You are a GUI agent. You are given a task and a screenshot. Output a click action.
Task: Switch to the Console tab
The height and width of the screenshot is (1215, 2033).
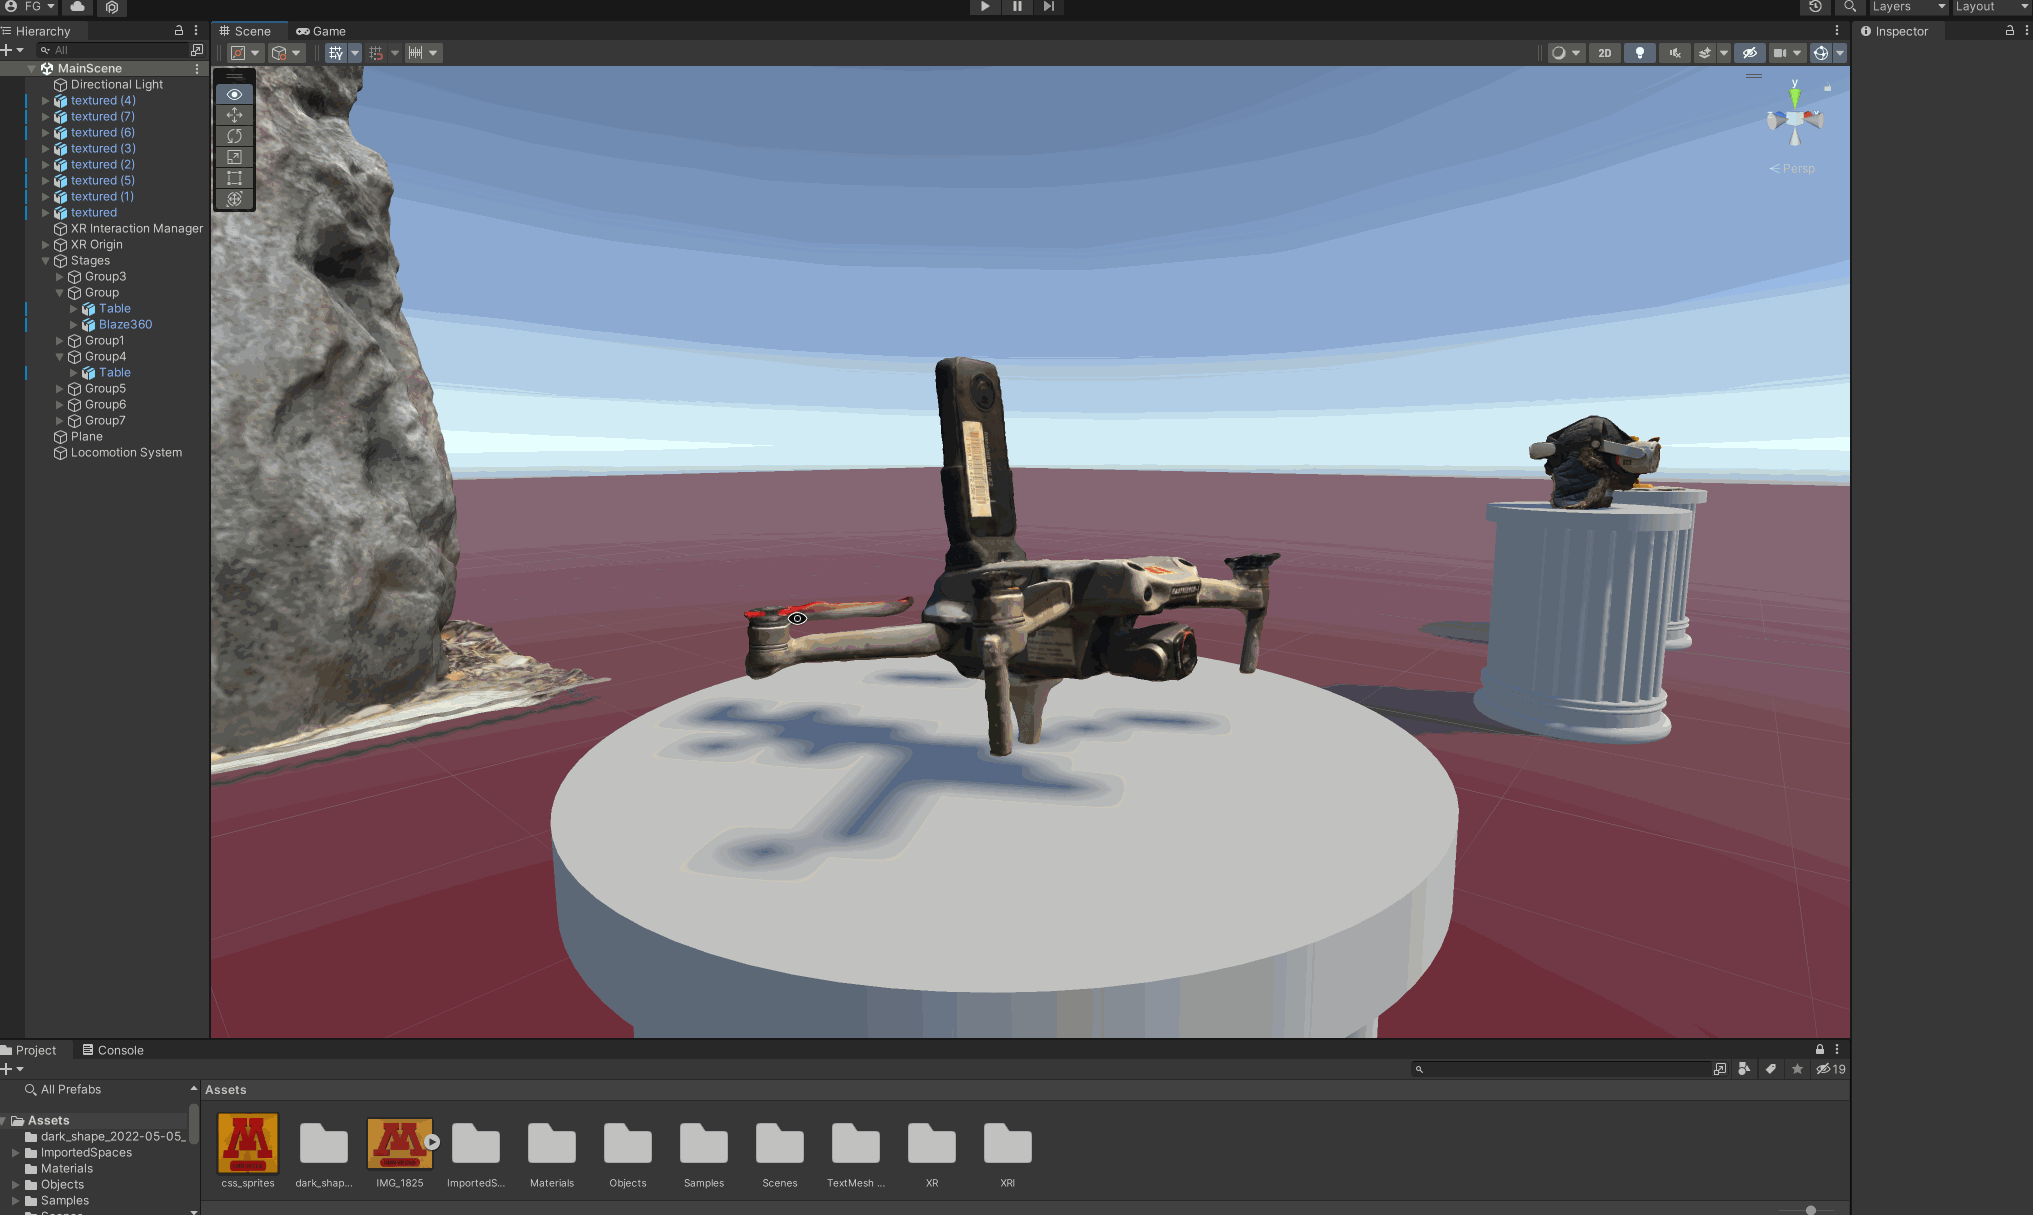[x=112, y=1050]
